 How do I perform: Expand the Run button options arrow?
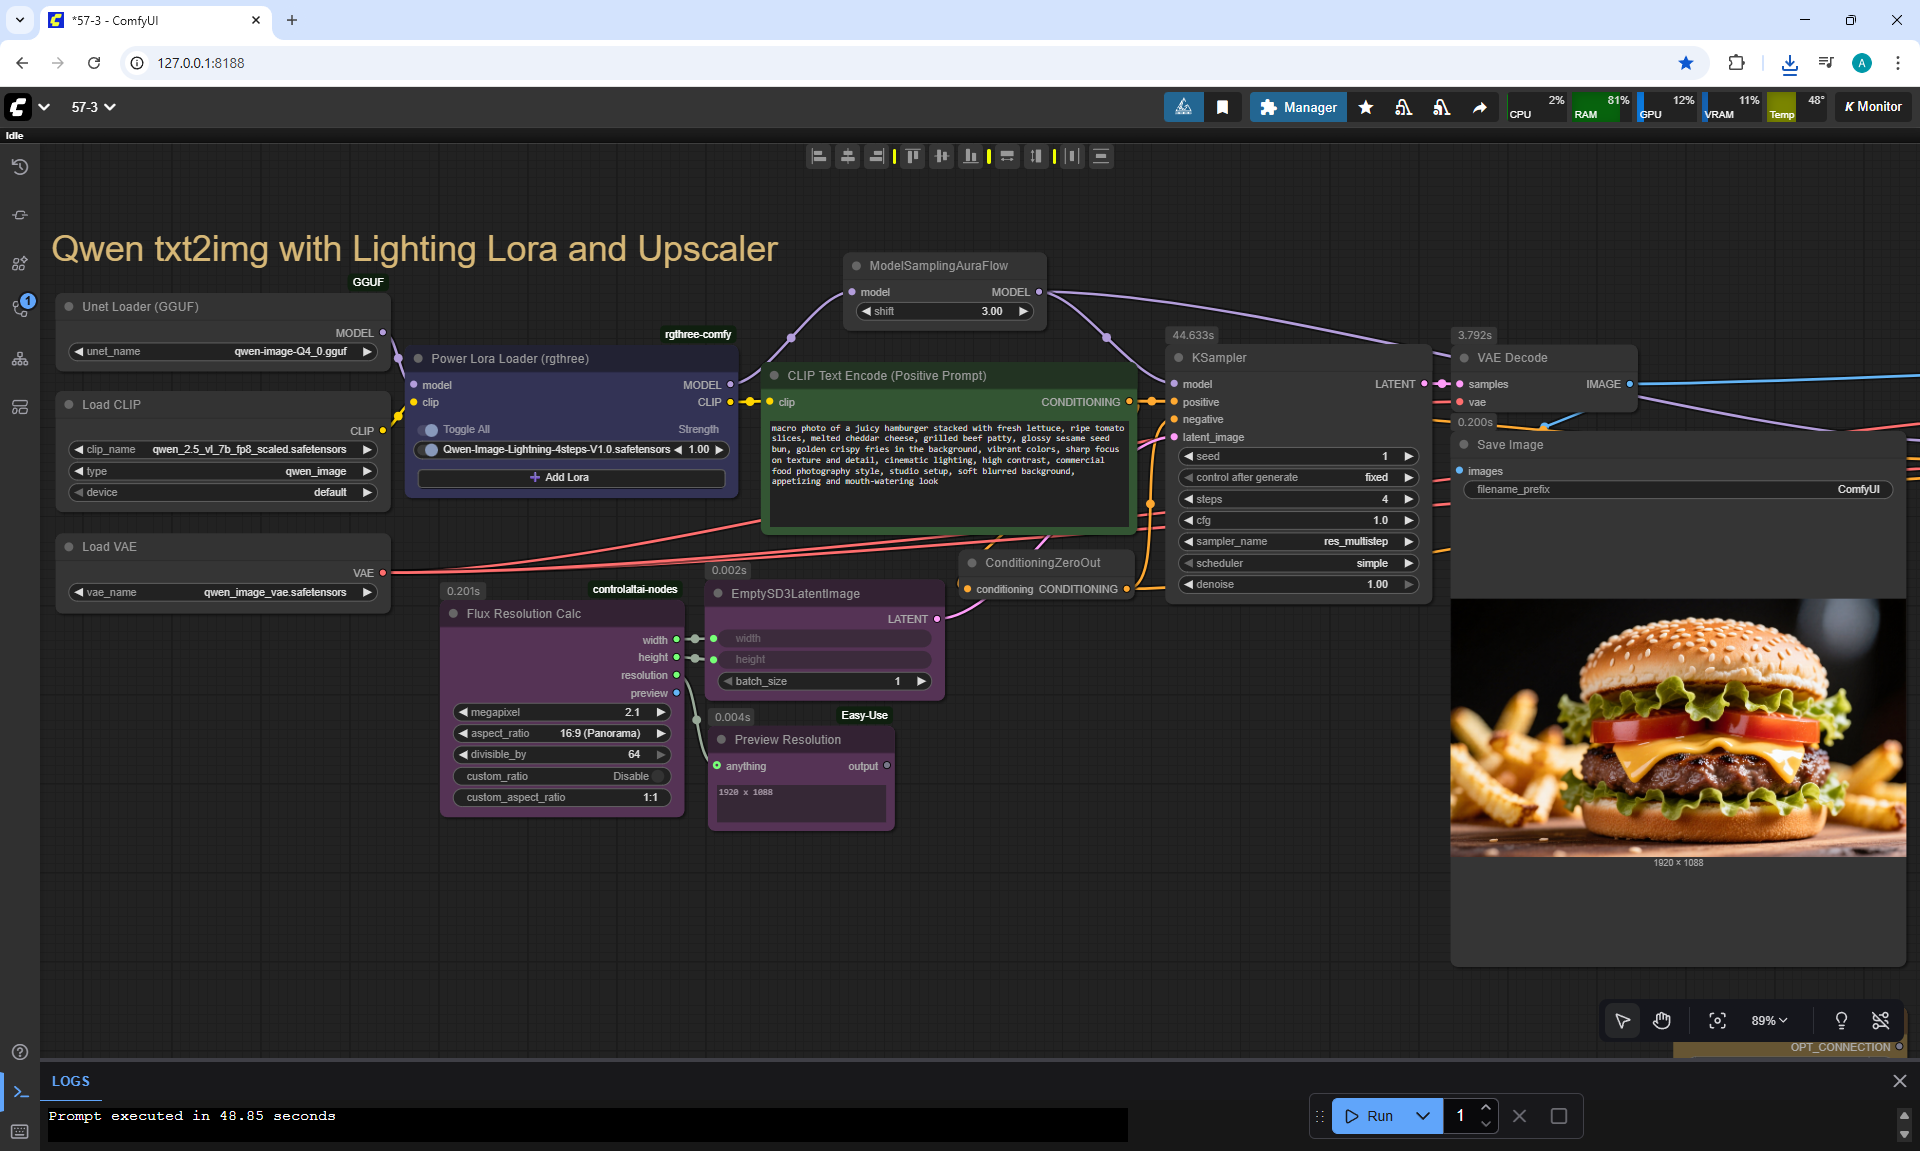[x=1422, y=1116]
